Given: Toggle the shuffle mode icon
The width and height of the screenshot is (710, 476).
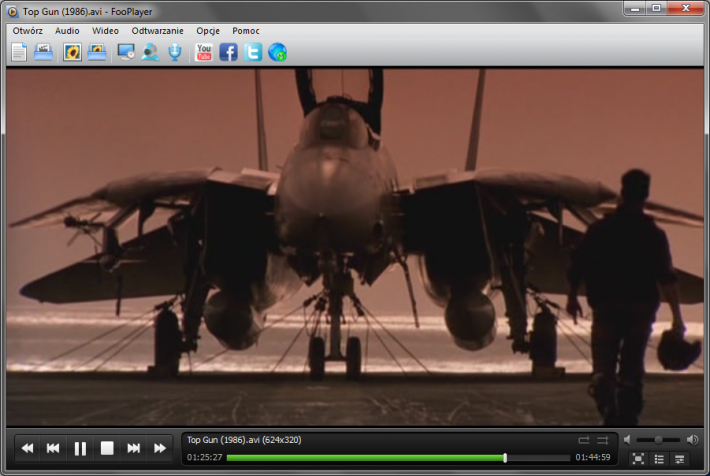Looking at the screenshot, I should point(603,440).
